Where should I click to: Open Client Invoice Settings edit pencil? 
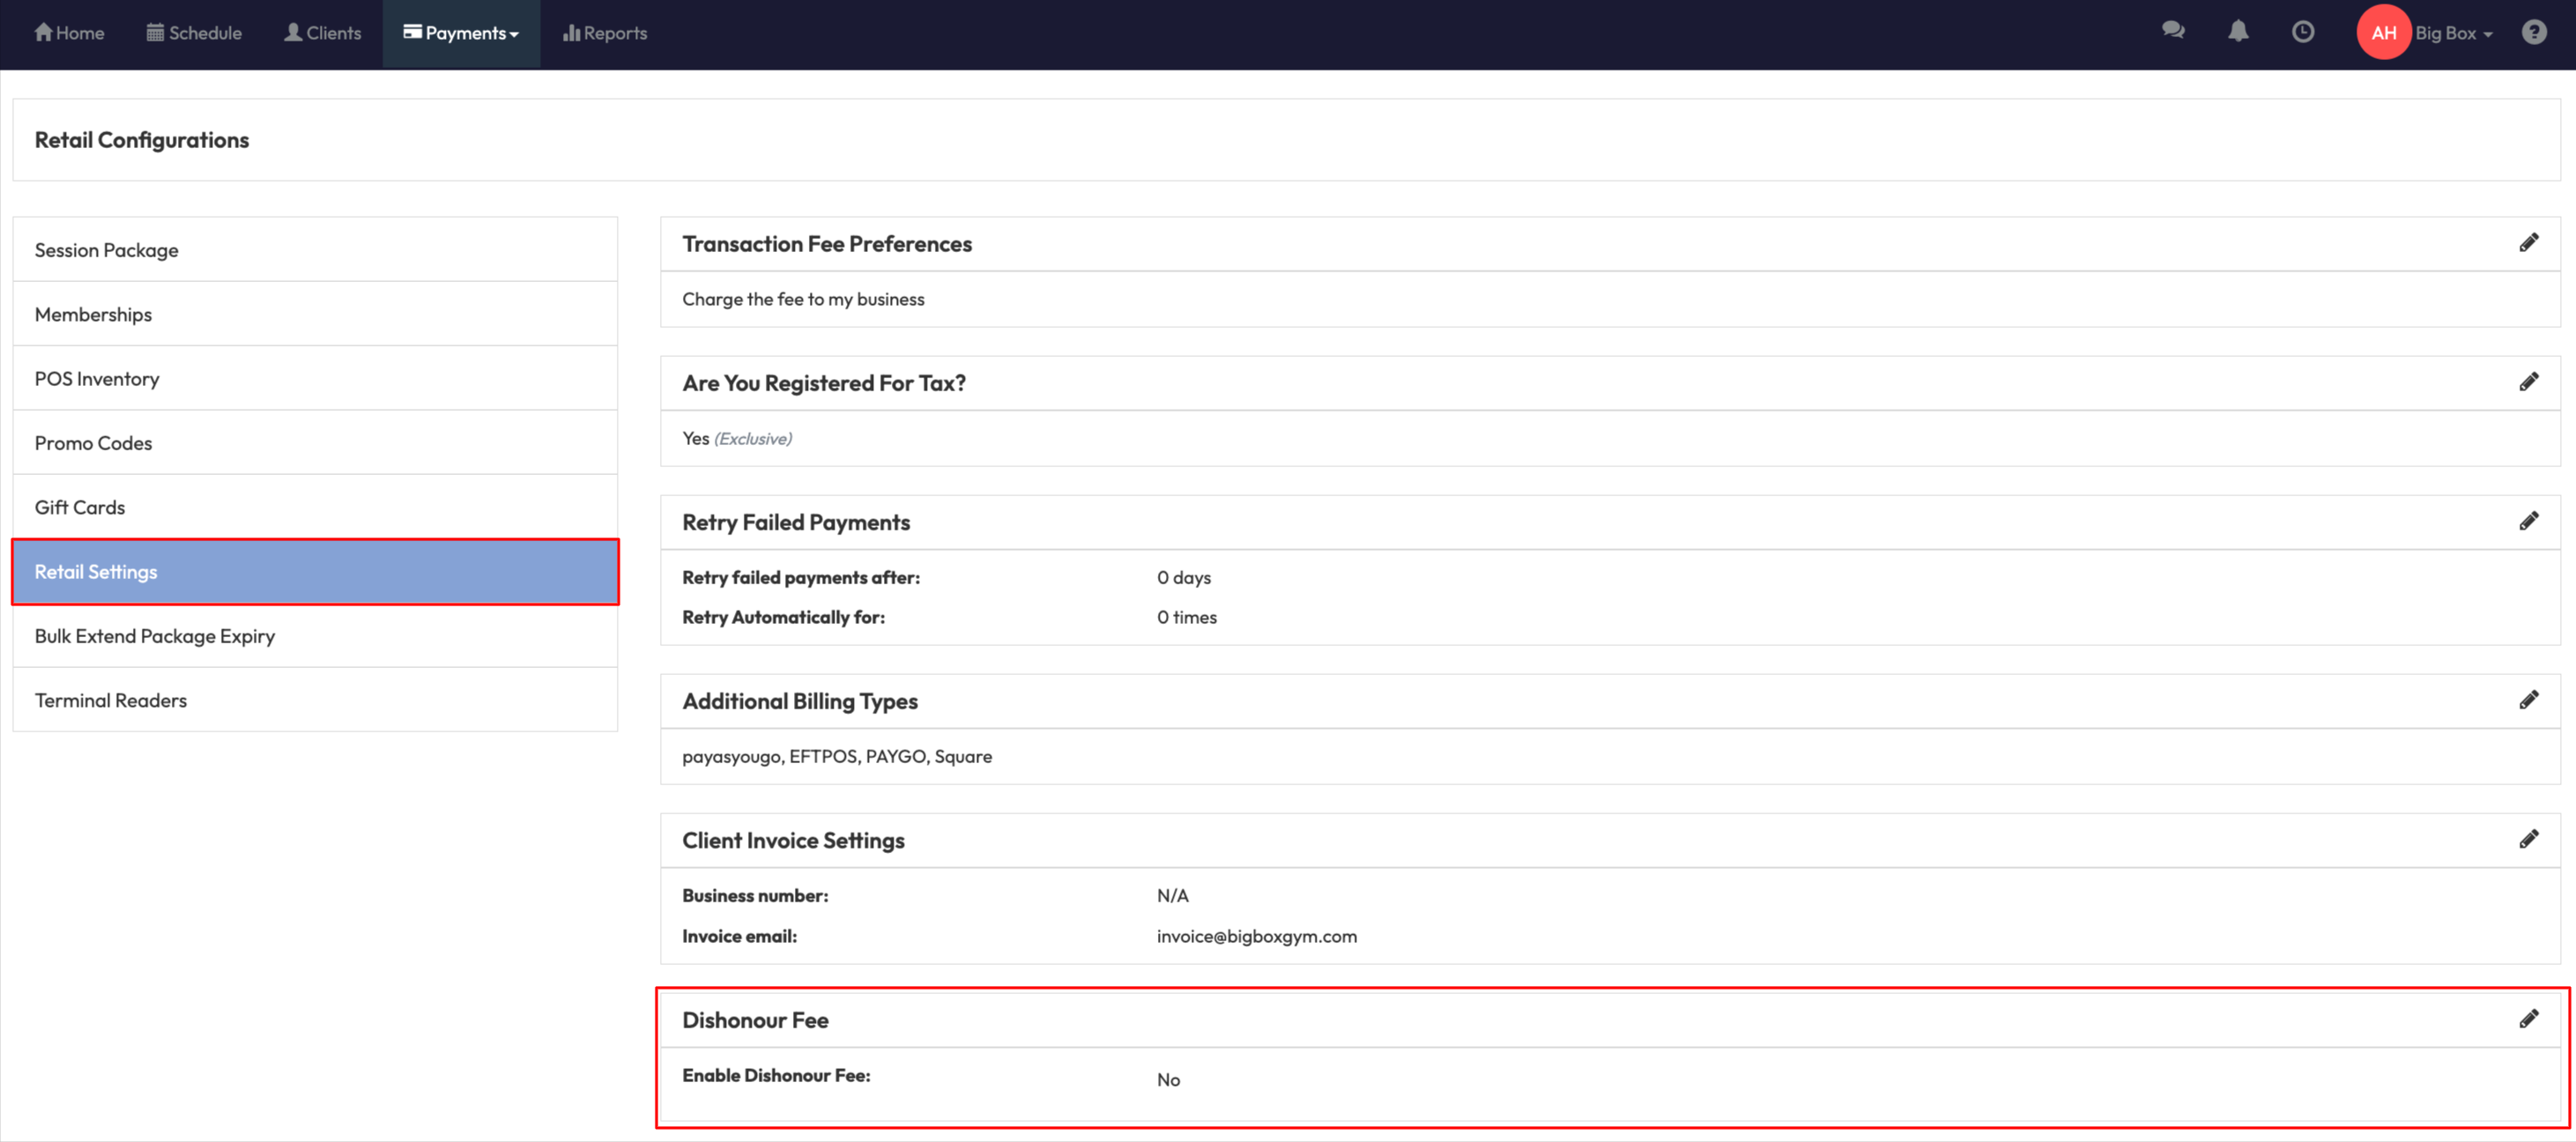click(2528, 839)
